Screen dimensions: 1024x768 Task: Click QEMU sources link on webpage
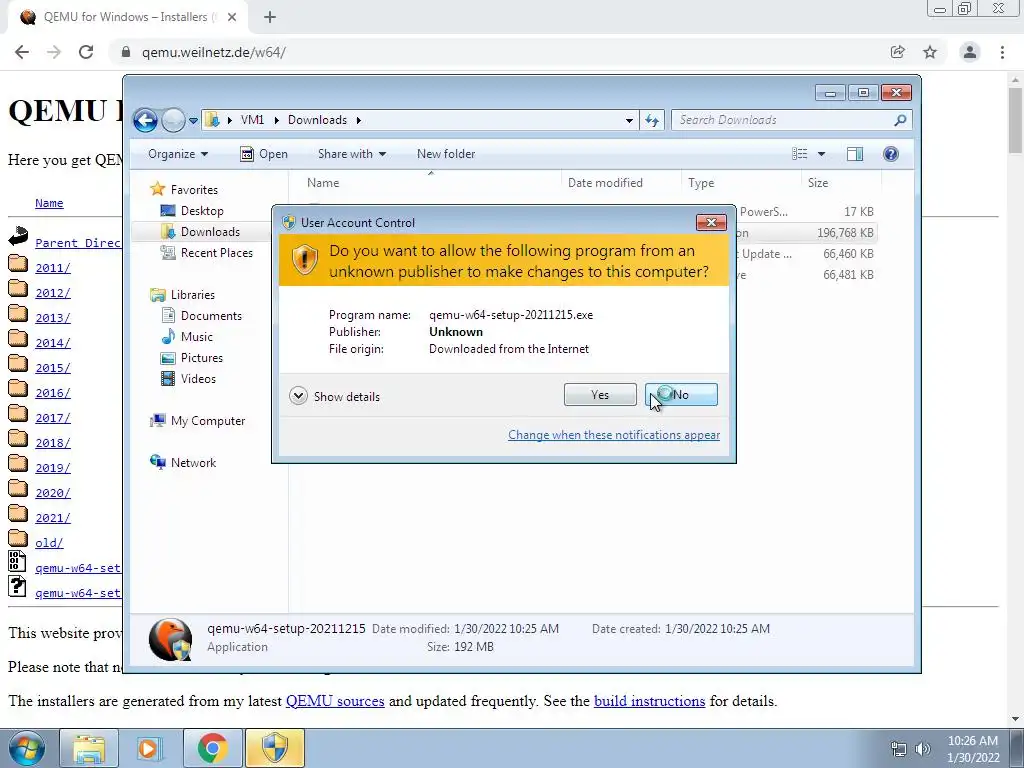pos(335,701)
